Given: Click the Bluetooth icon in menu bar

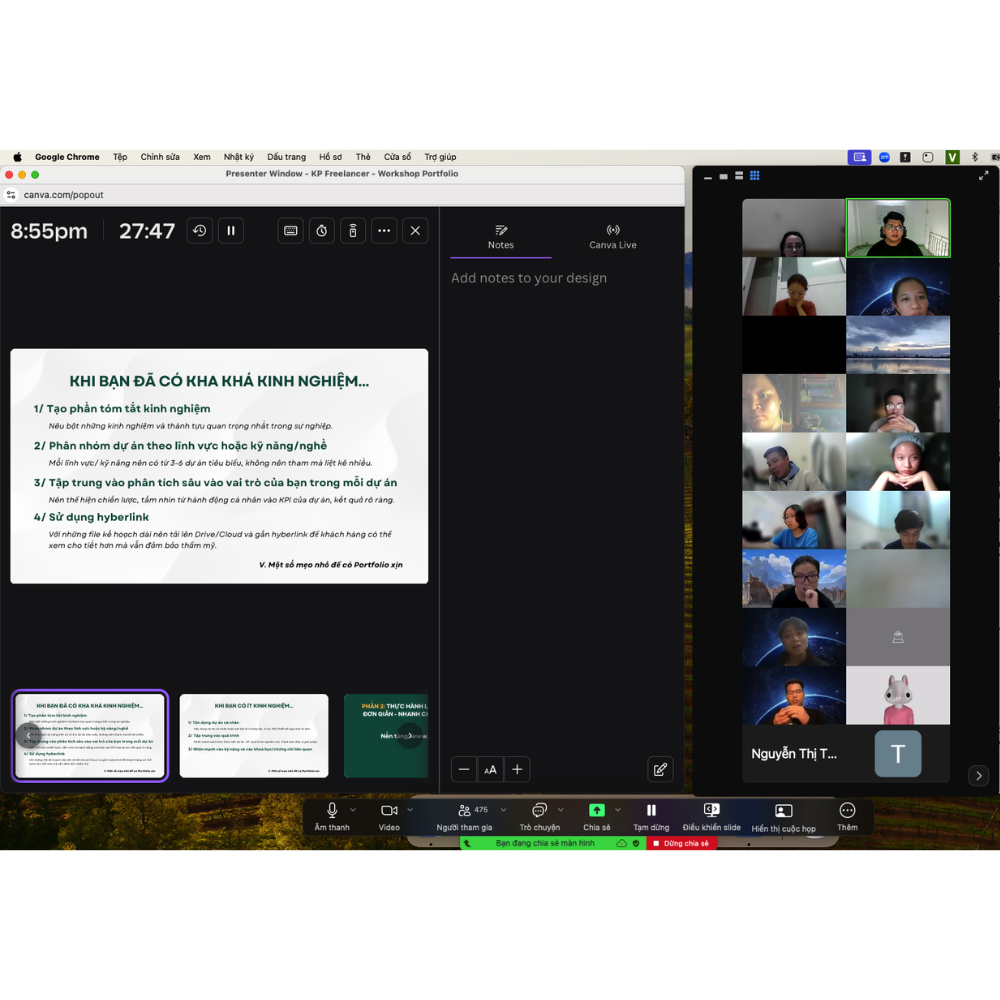Looking at the screenshot, I should (x=974, y=157).
